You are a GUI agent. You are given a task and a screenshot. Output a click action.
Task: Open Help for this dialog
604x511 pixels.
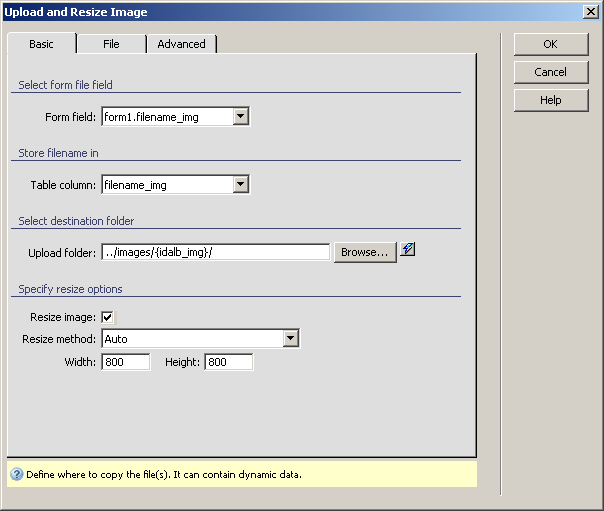point(550,100)
